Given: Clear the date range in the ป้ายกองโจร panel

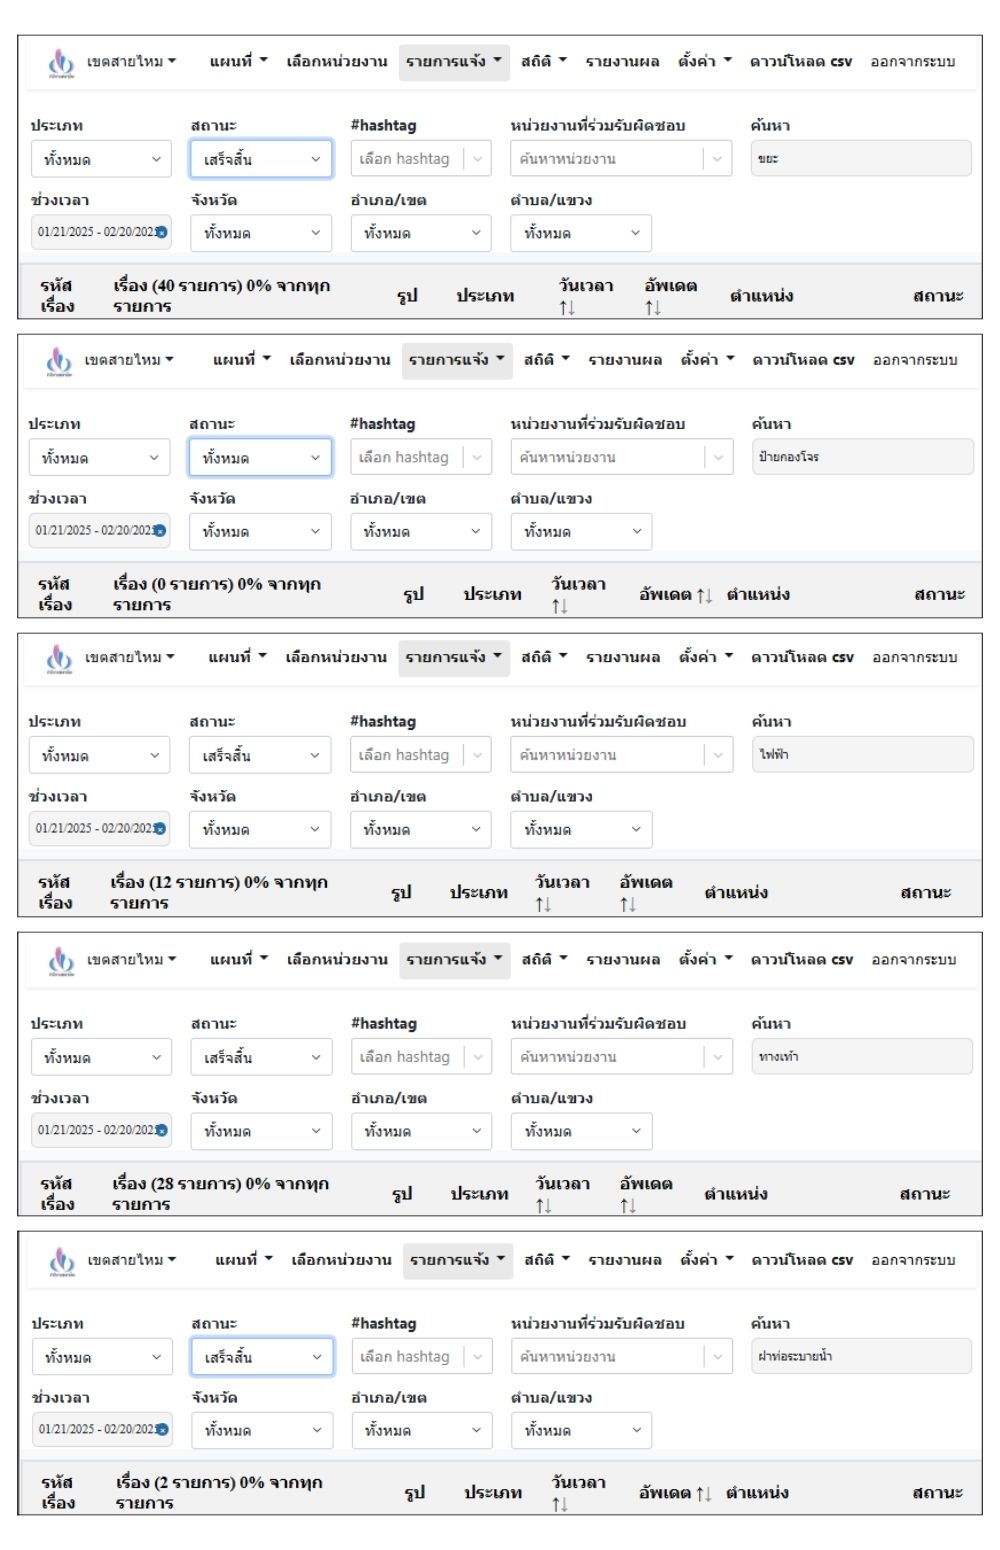Looking at the screenshot, I should [x=160, y=530].
